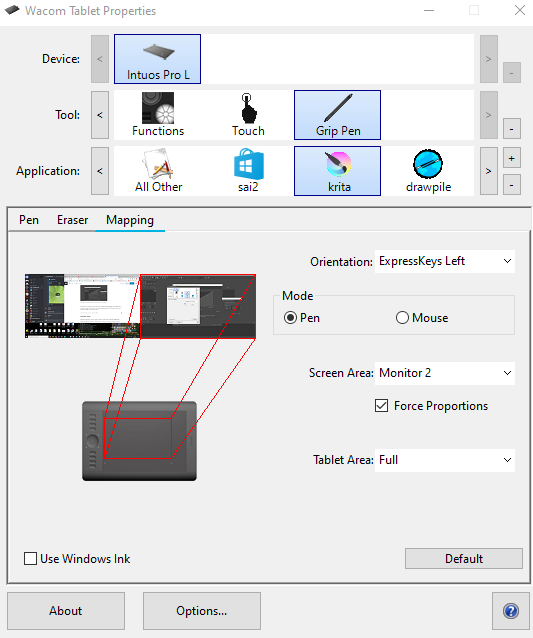Open the Orientation dropdown

445,261
